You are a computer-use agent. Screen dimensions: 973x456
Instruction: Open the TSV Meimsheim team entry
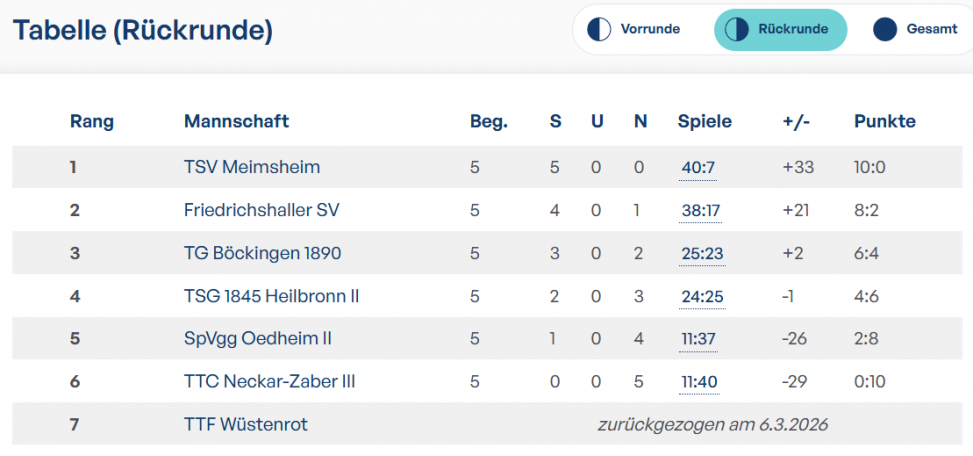point(252,167)
